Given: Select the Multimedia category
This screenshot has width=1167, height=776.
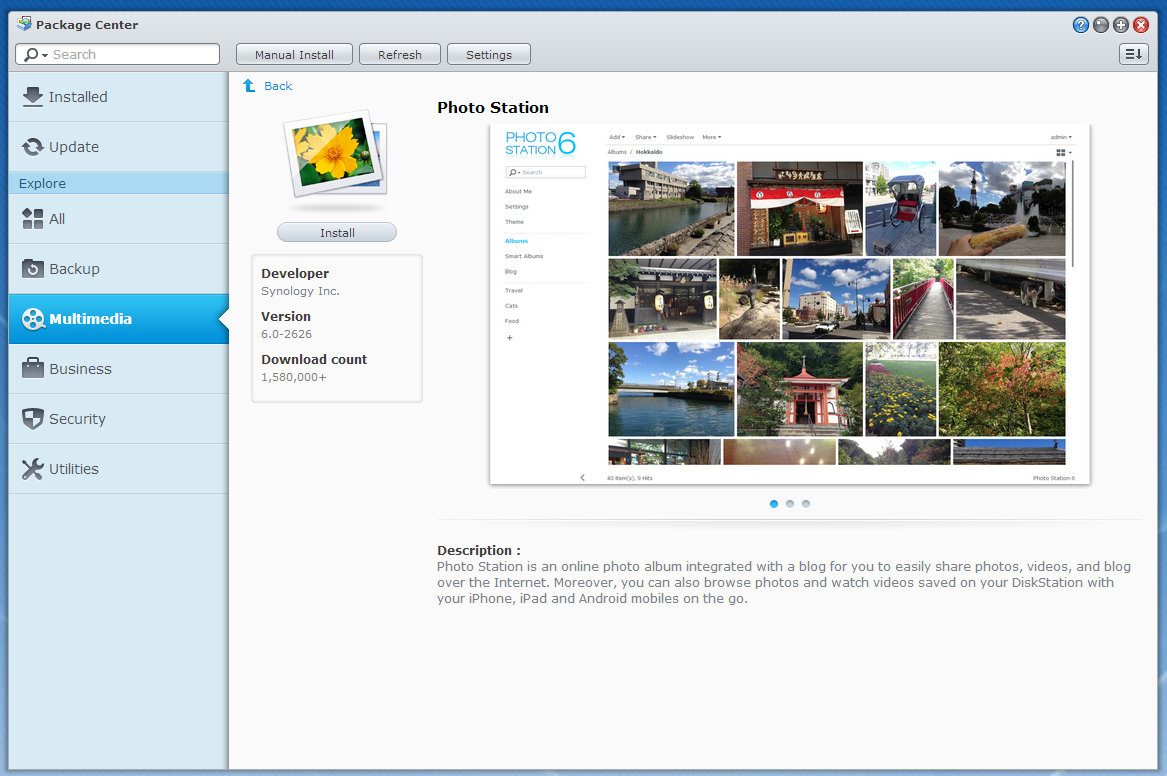Looking at the screenshot, I should 119,319.
